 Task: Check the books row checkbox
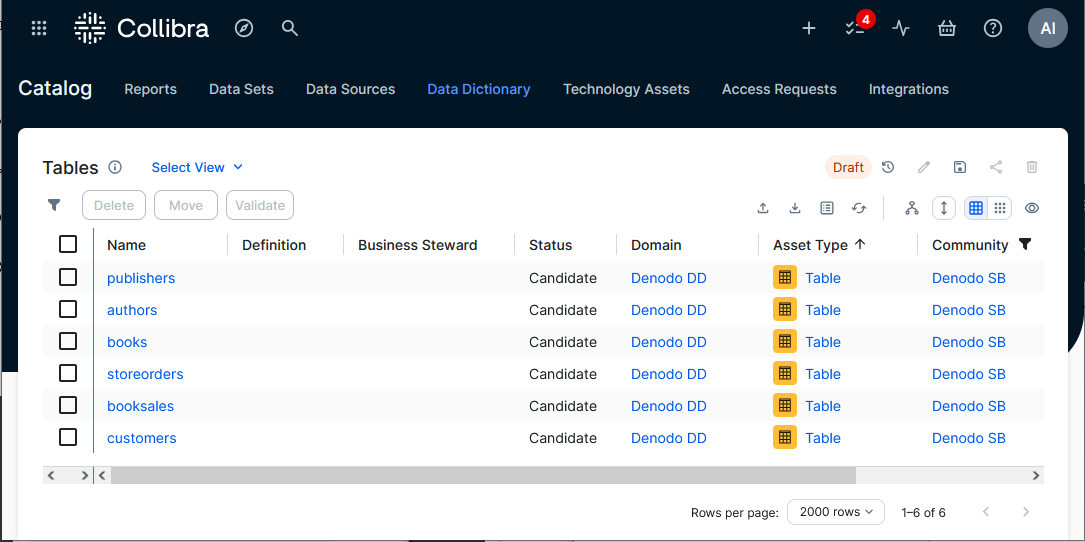coord(68,341)
